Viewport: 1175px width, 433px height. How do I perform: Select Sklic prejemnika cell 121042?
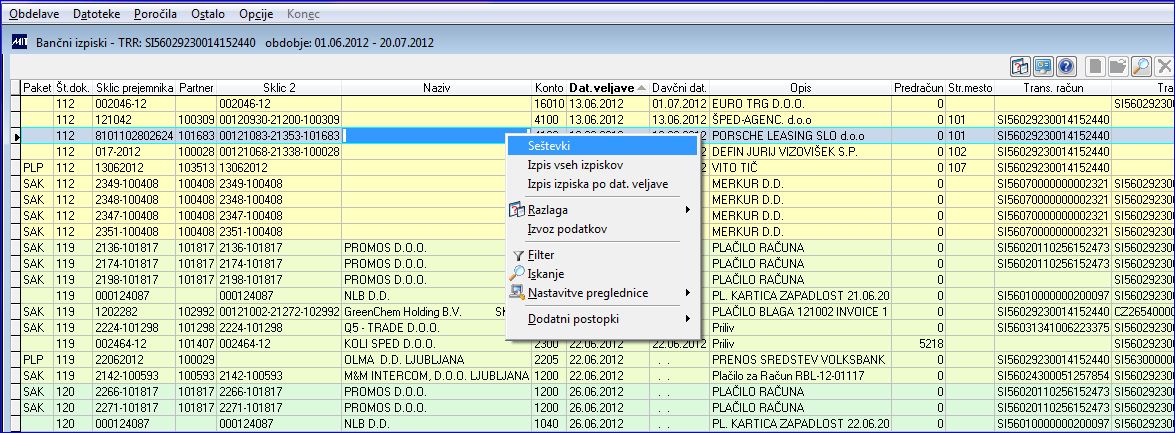pos(134,119)
